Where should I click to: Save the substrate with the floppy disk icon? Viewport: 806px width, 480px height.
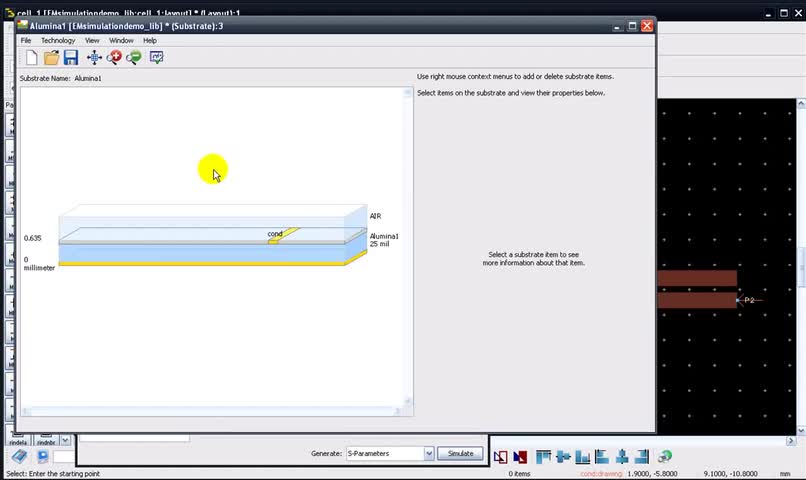[x=71, y=58]
